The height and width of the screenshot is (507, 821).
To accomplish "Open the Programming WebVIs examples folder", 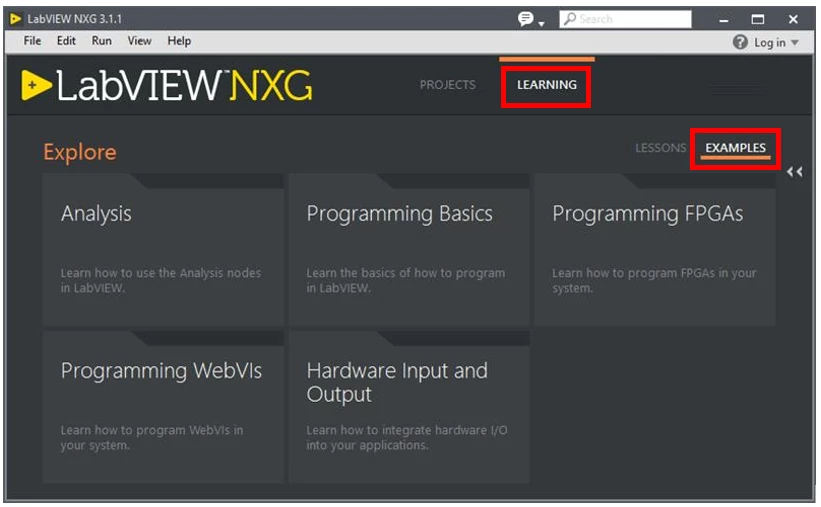I will [x=163, y=407].
